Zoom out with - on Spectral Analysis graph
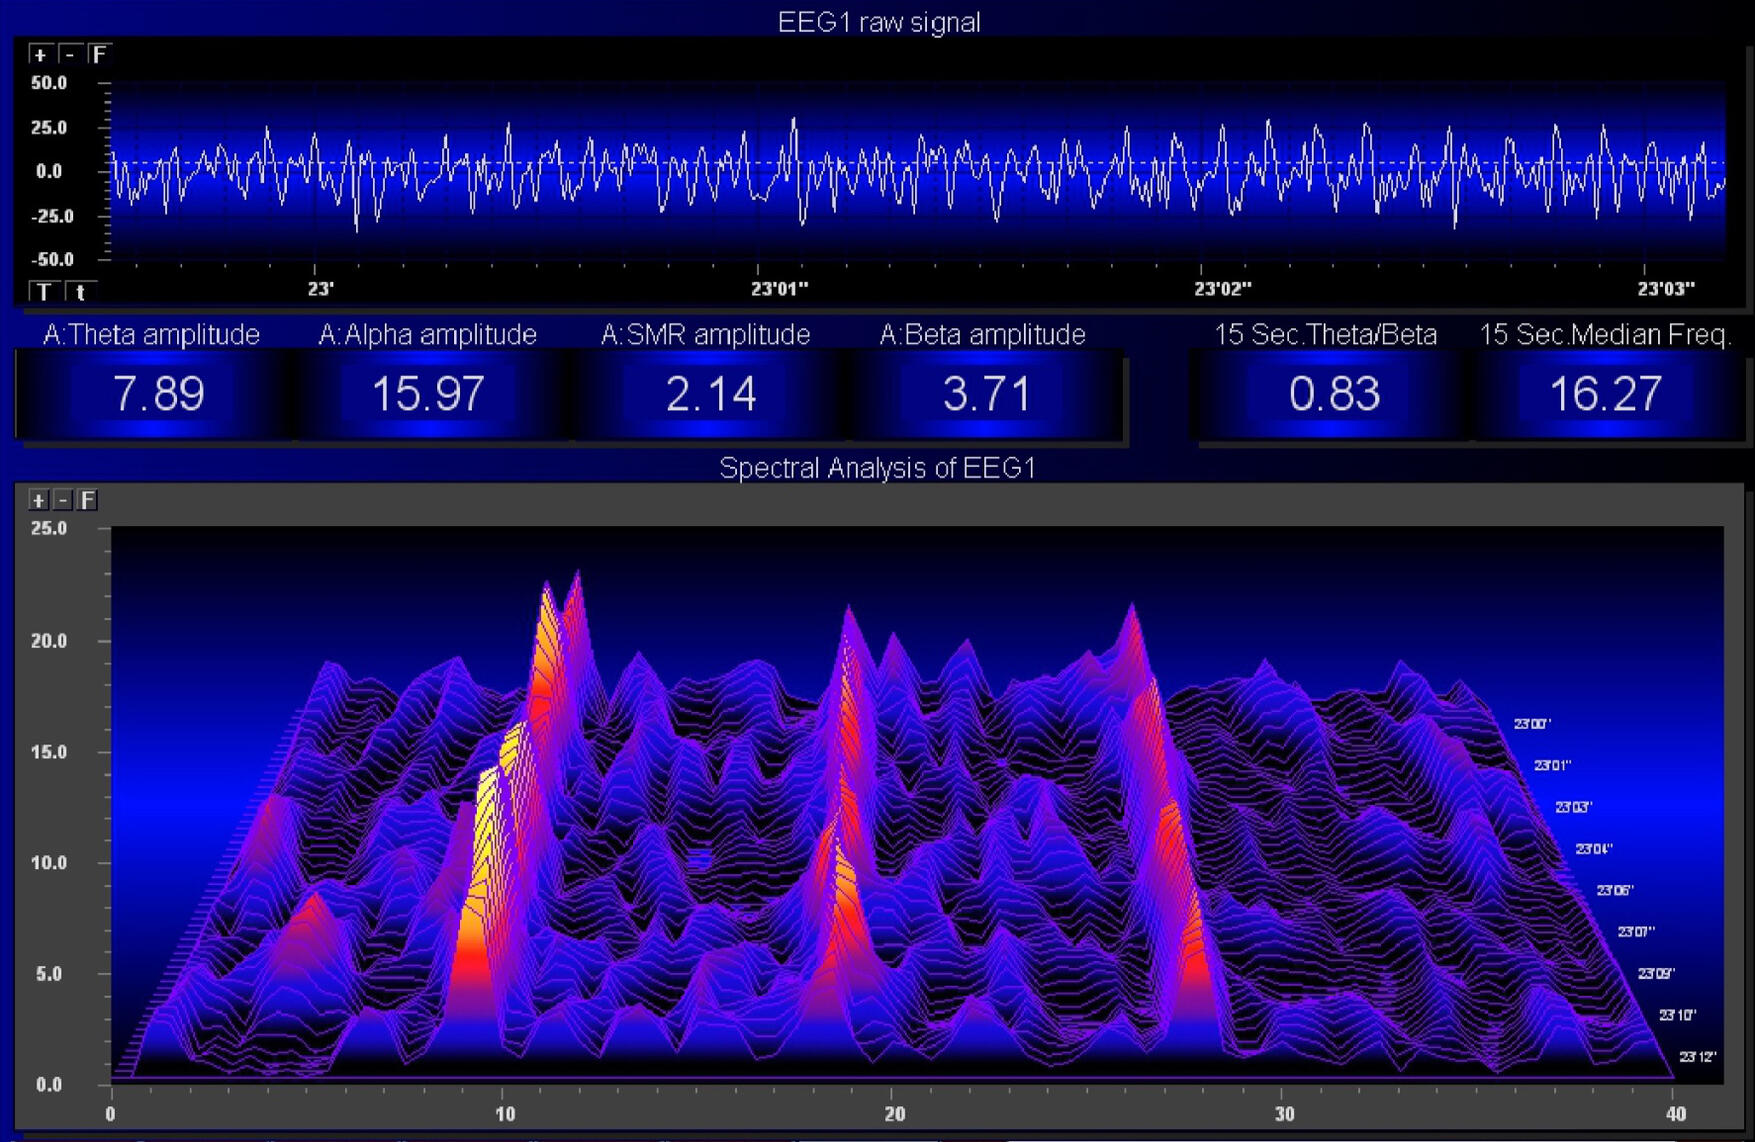 (63, 500)
